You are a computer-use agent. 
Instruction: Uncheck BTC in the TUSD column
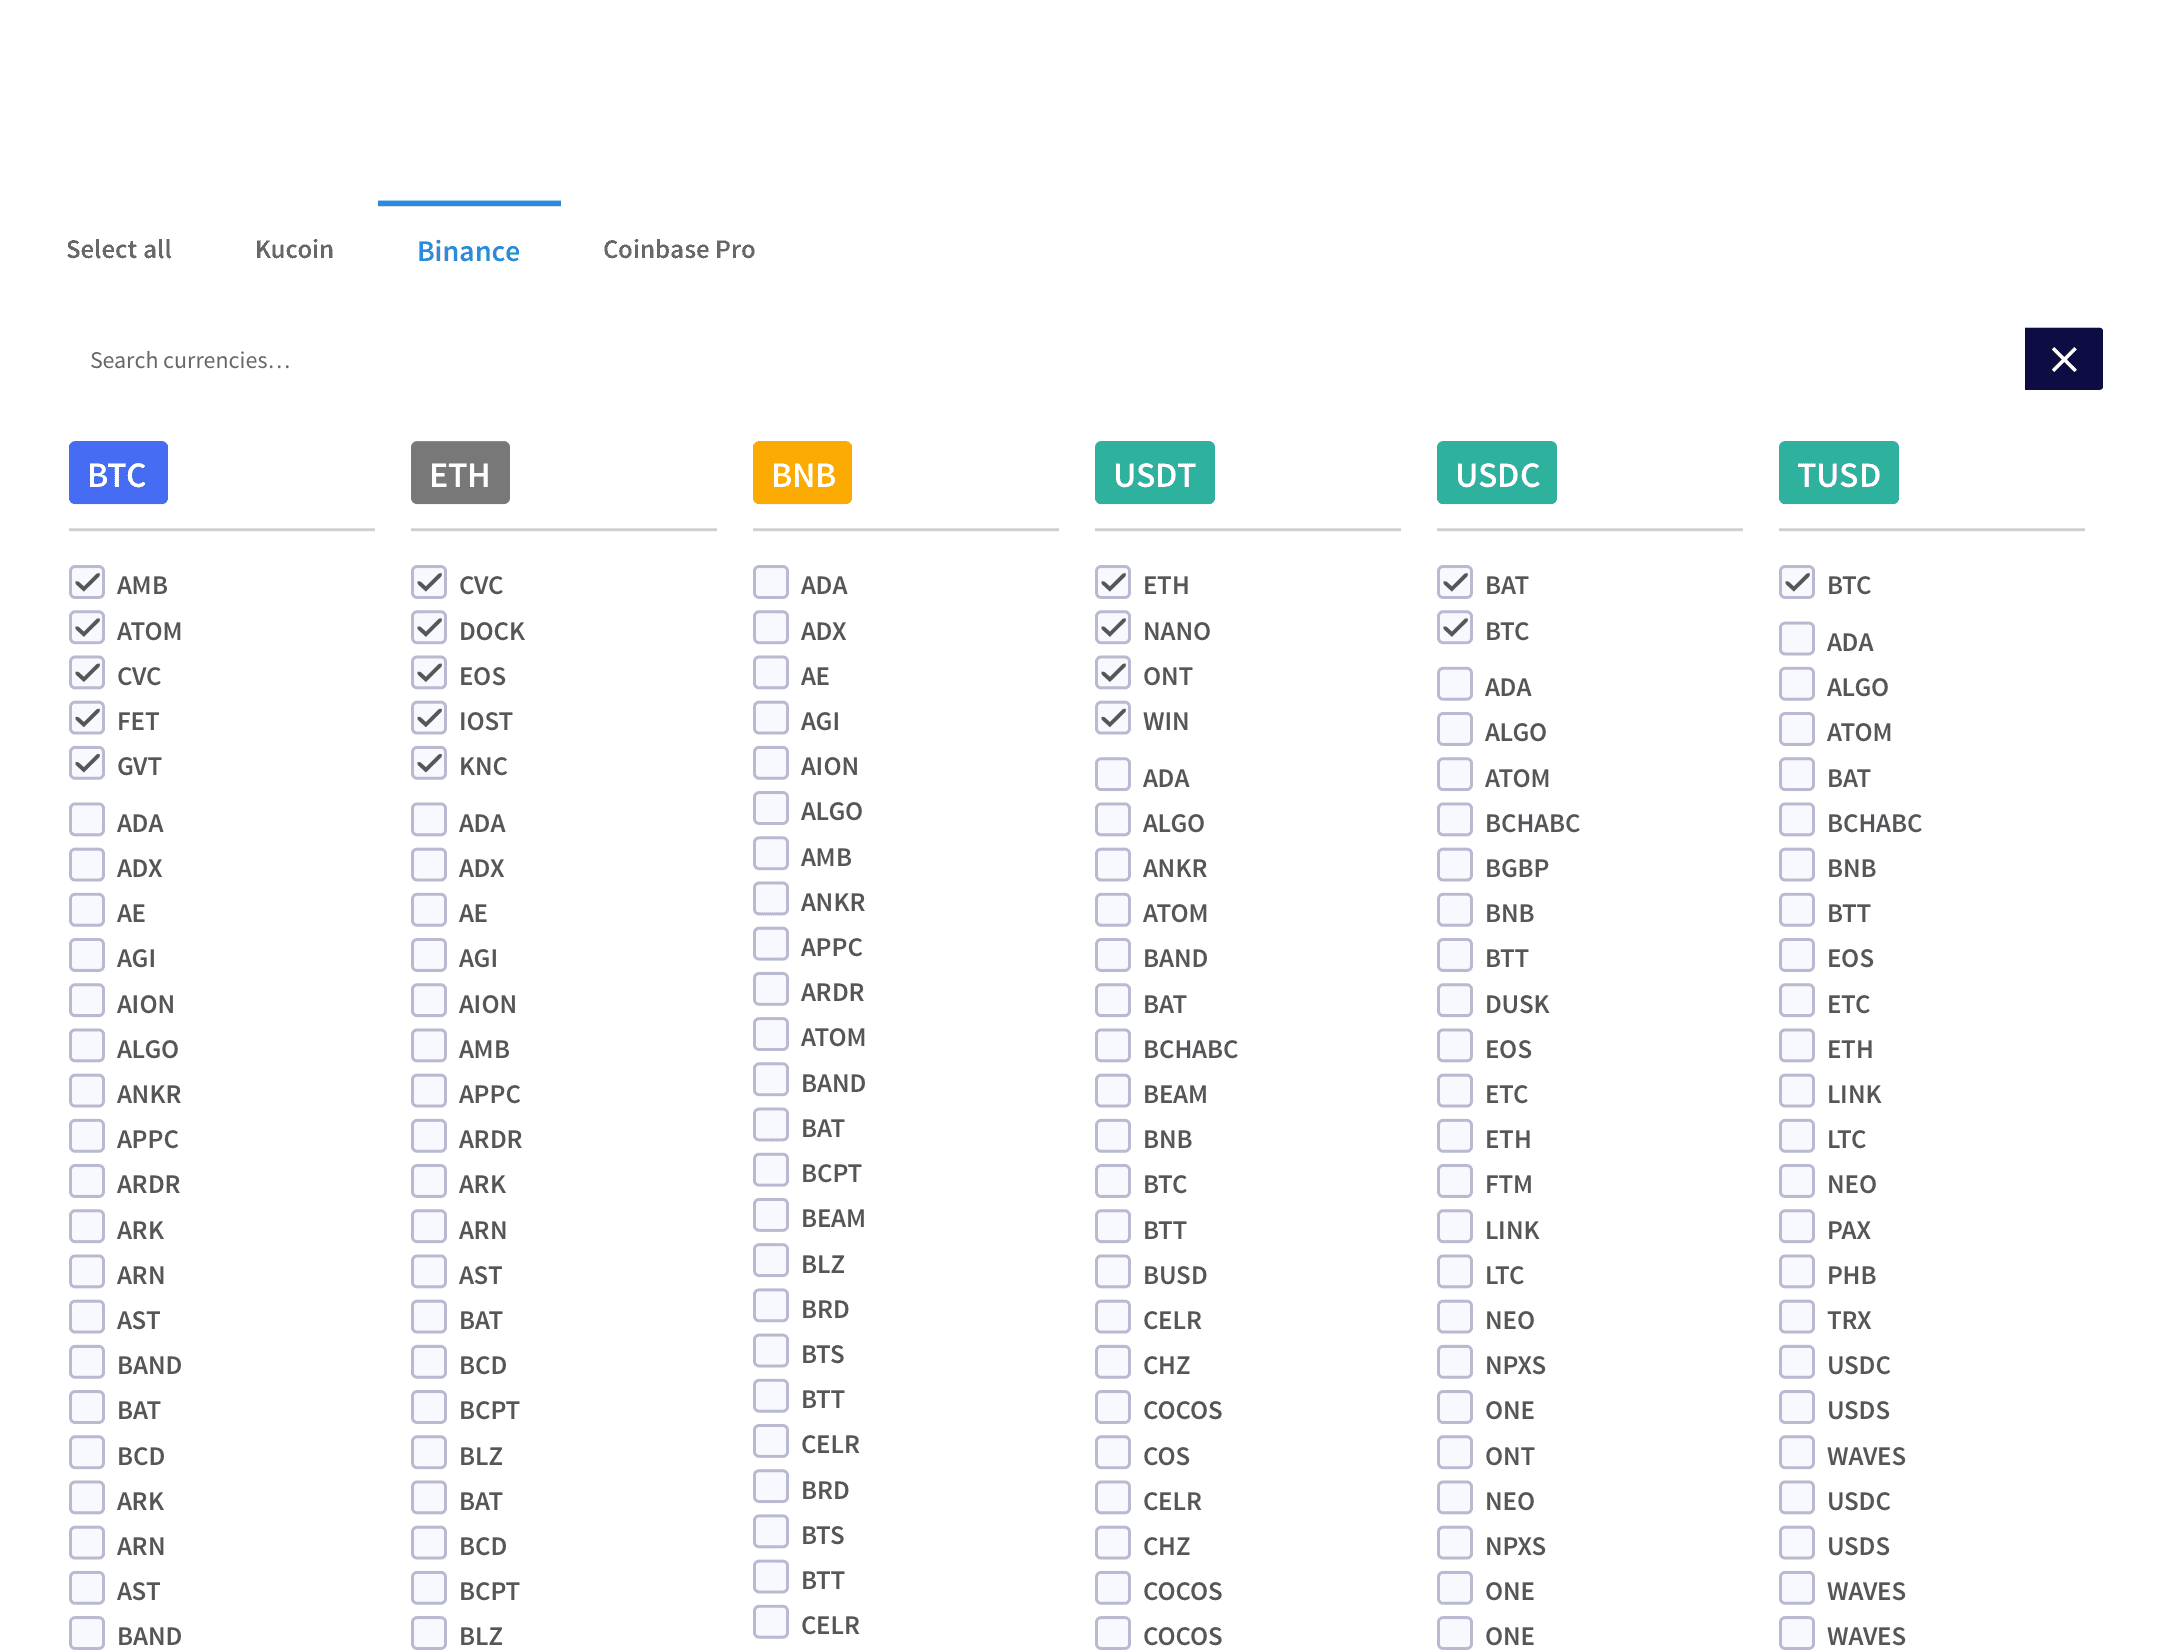pyautogui.click(x=1797, y=582)
